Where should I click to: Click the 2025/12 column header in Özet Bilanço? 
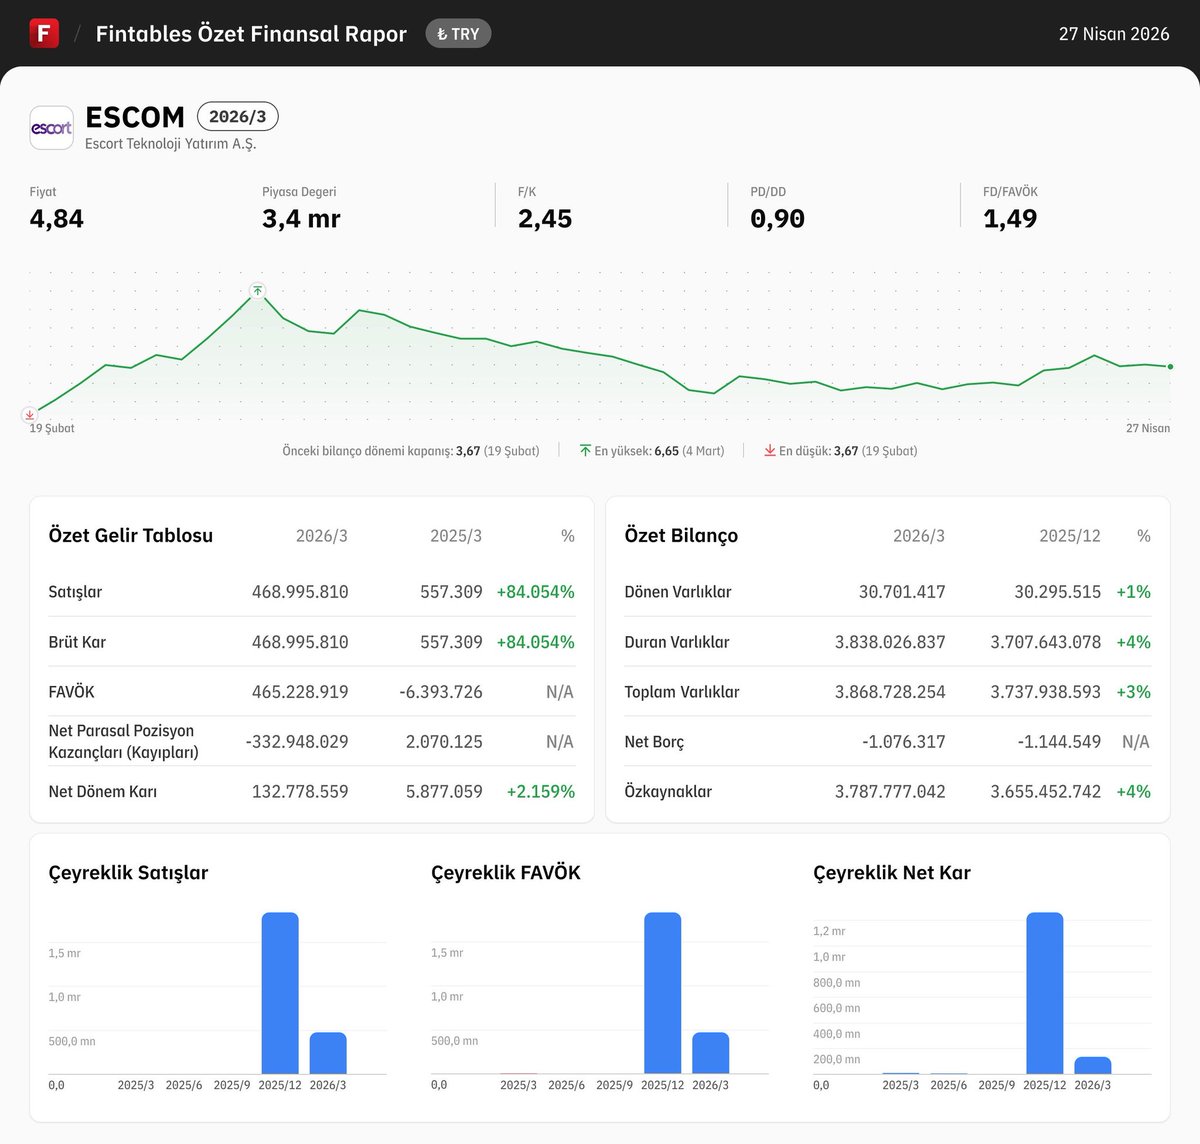click(x=1070, y=536)
